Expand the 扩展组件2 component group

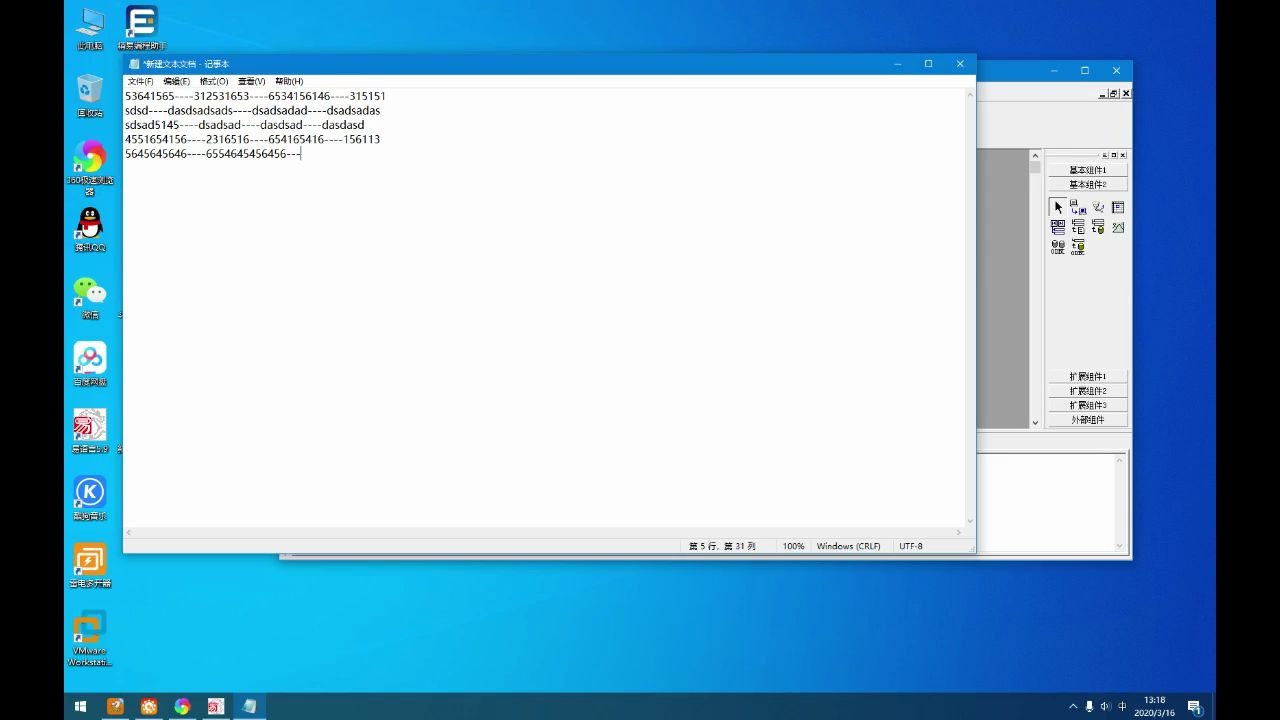pos(1087,391)
